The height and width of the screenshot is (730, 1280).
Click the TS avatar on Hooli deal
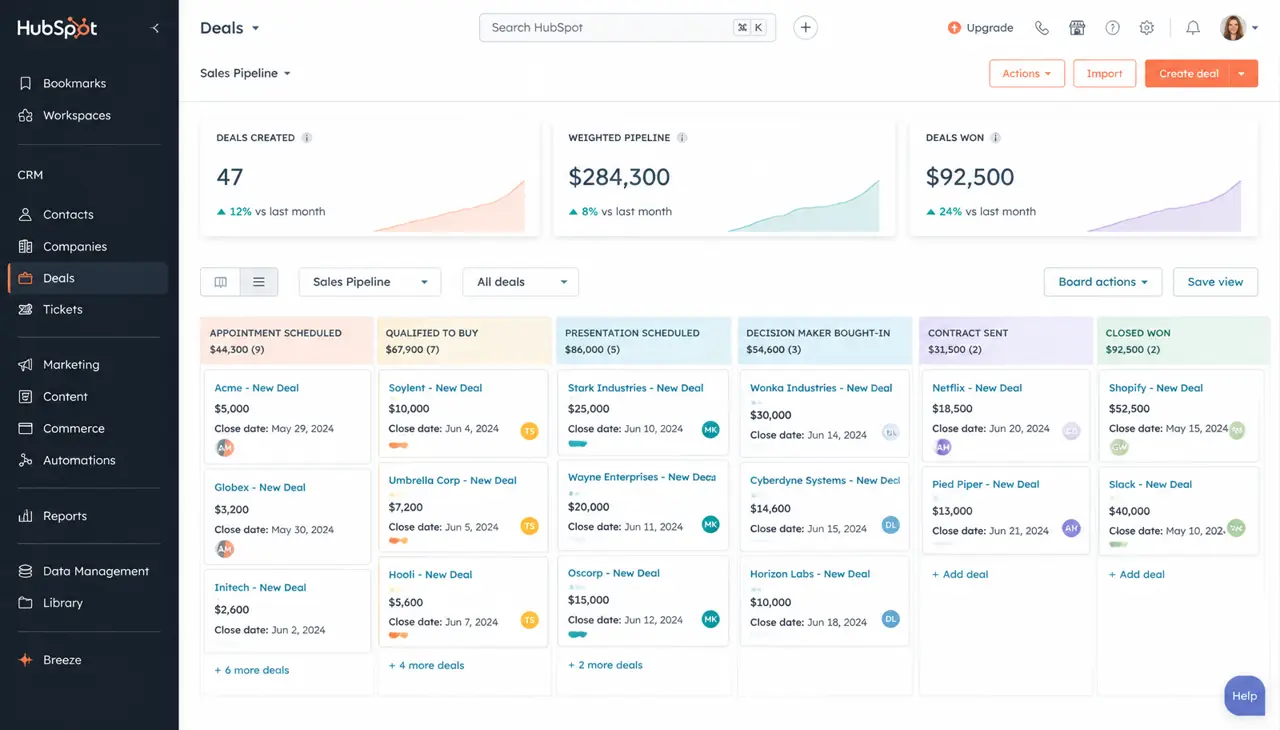click(530, 620)
